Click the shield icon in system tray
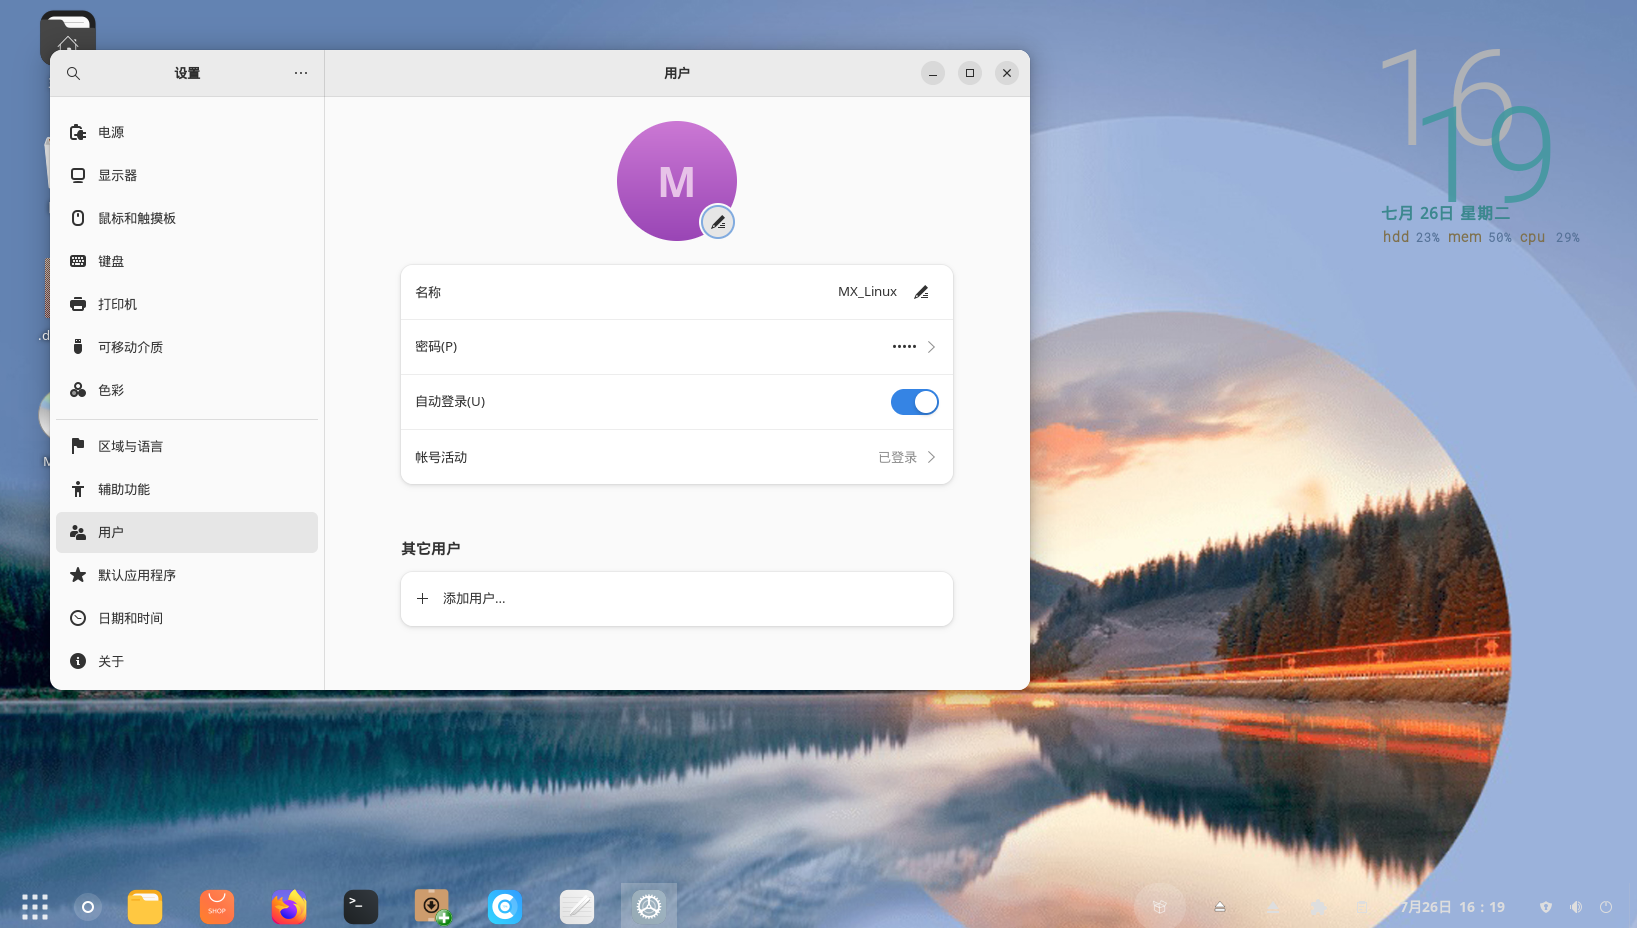 tap(1546, 907)
